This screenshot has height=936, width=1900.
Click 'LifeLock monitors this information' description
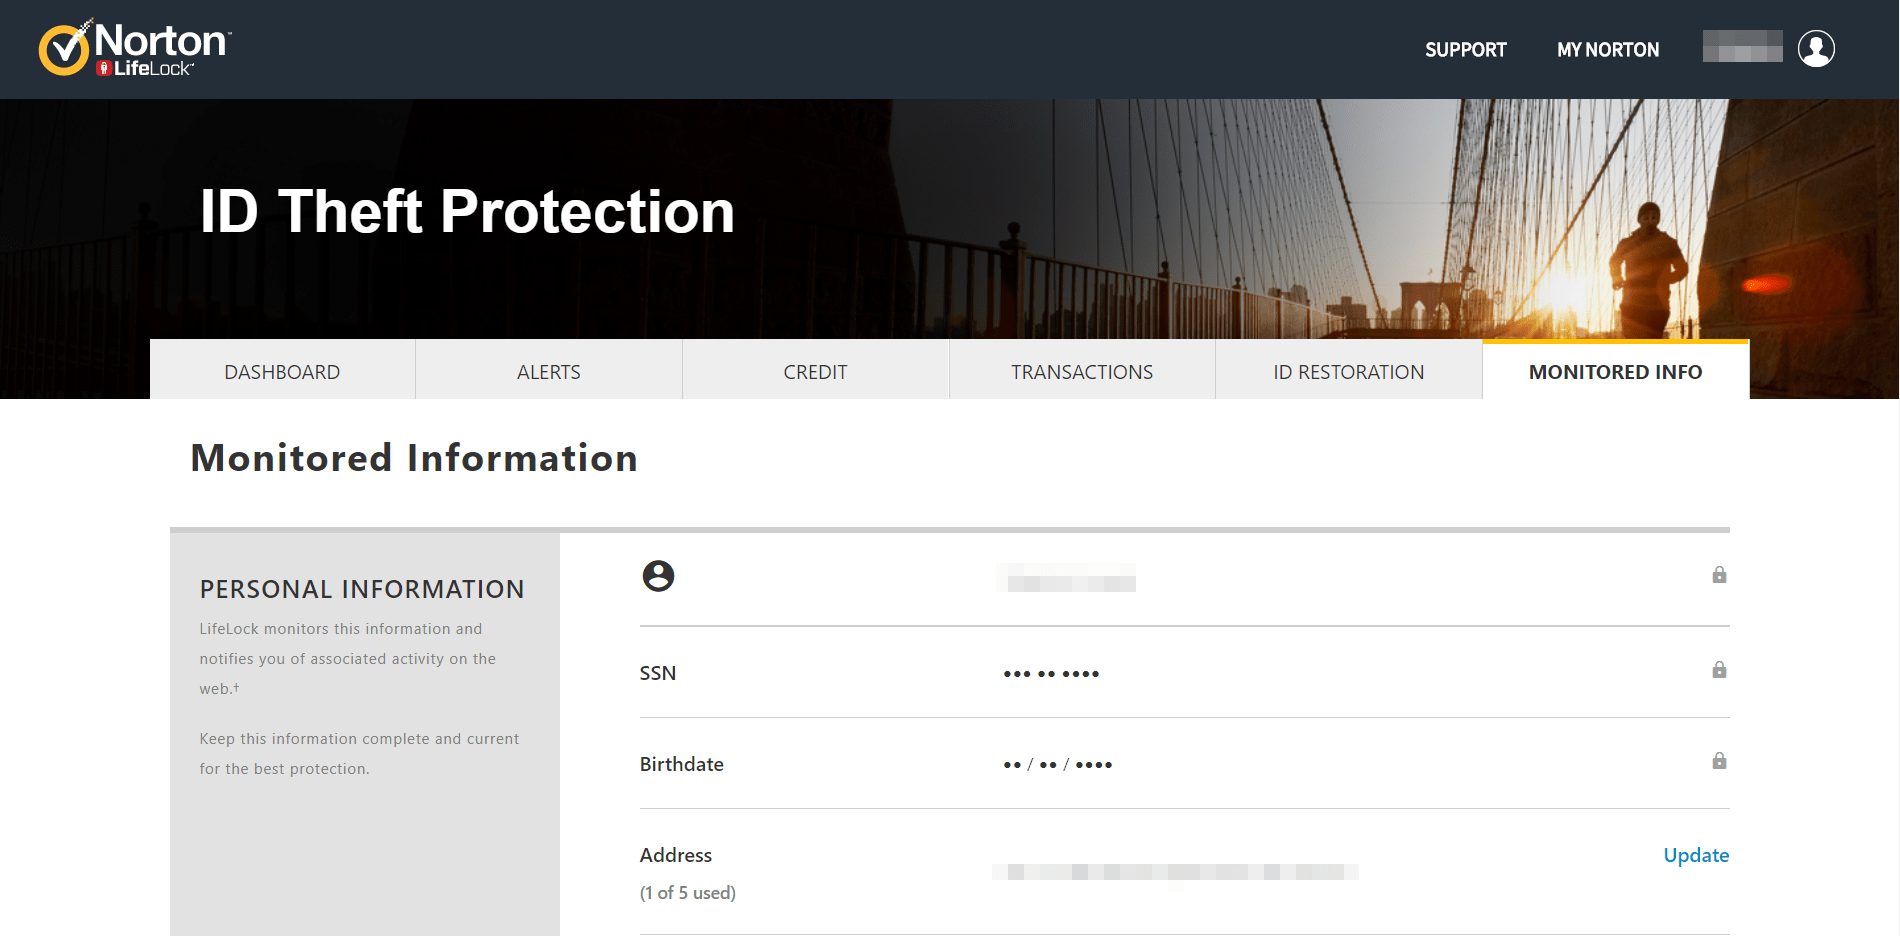[348, 659]
